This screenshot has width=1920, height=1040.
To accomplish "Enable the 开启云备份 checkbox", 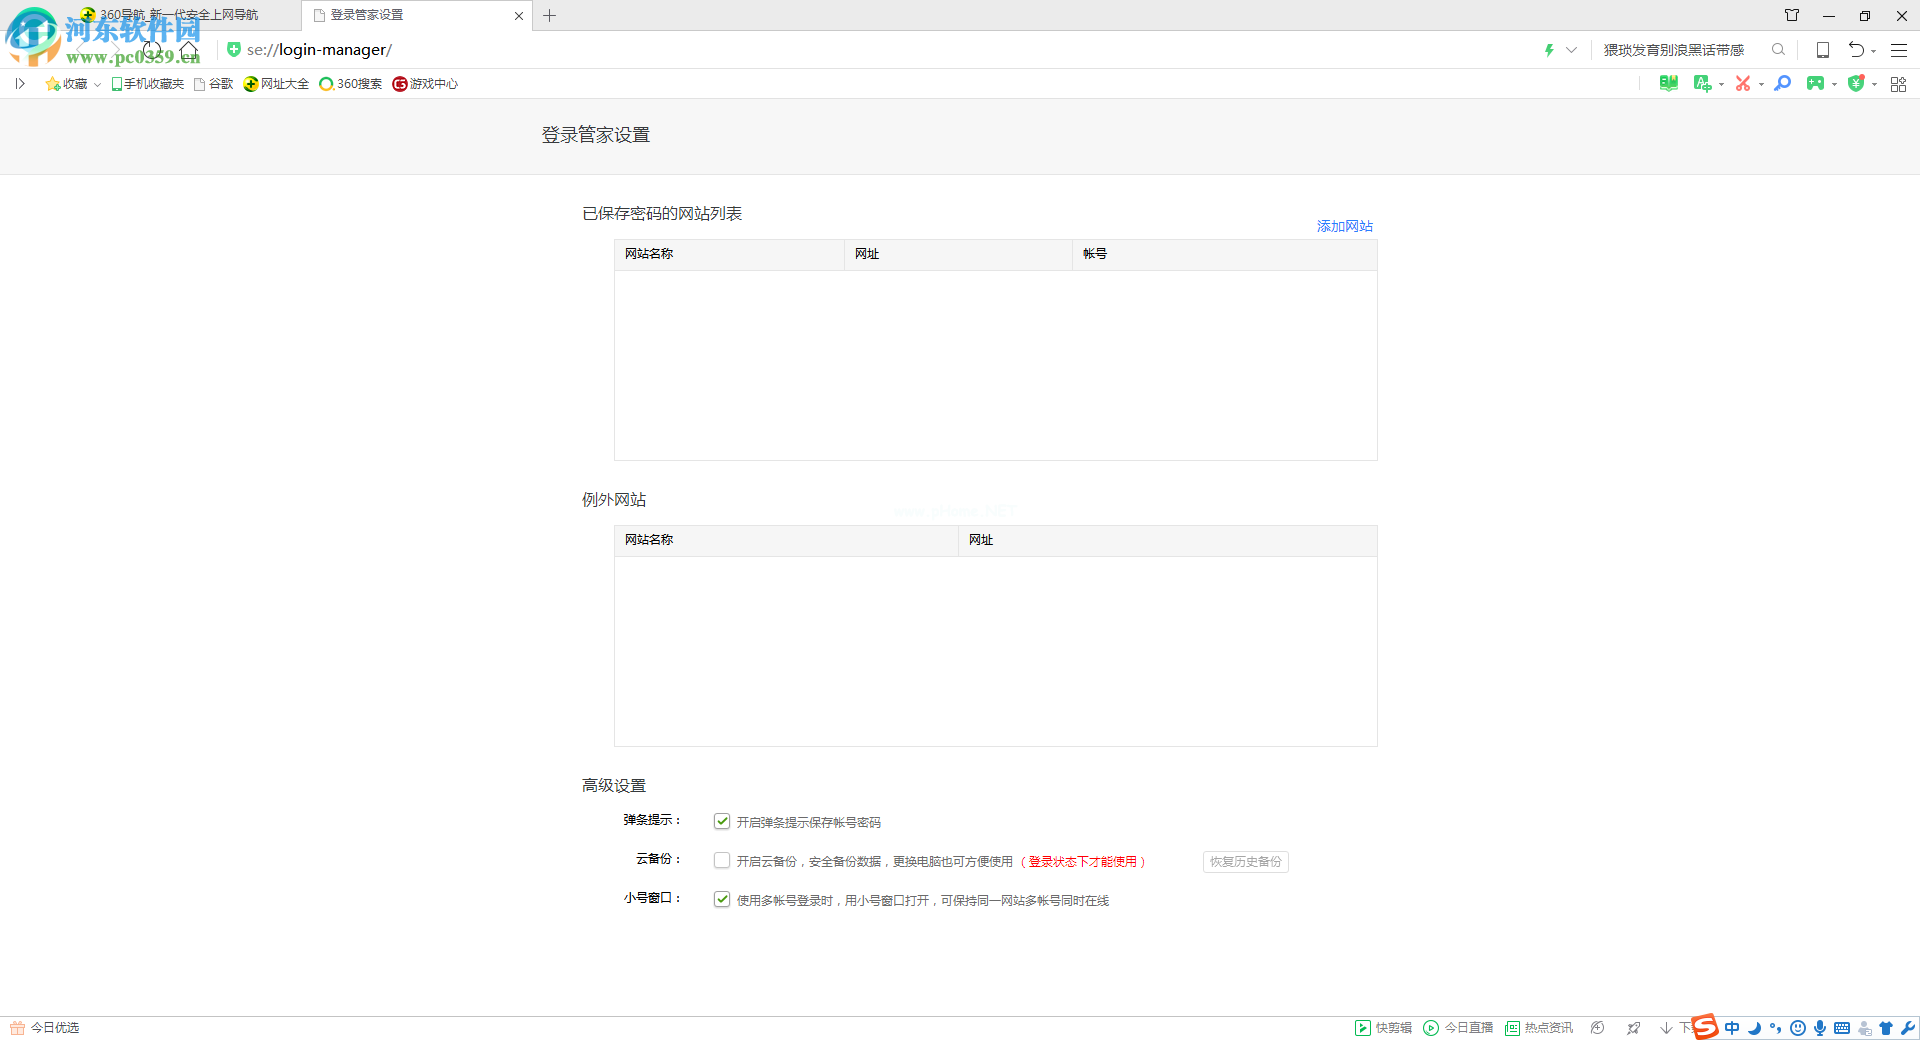I will pos(722,860).
